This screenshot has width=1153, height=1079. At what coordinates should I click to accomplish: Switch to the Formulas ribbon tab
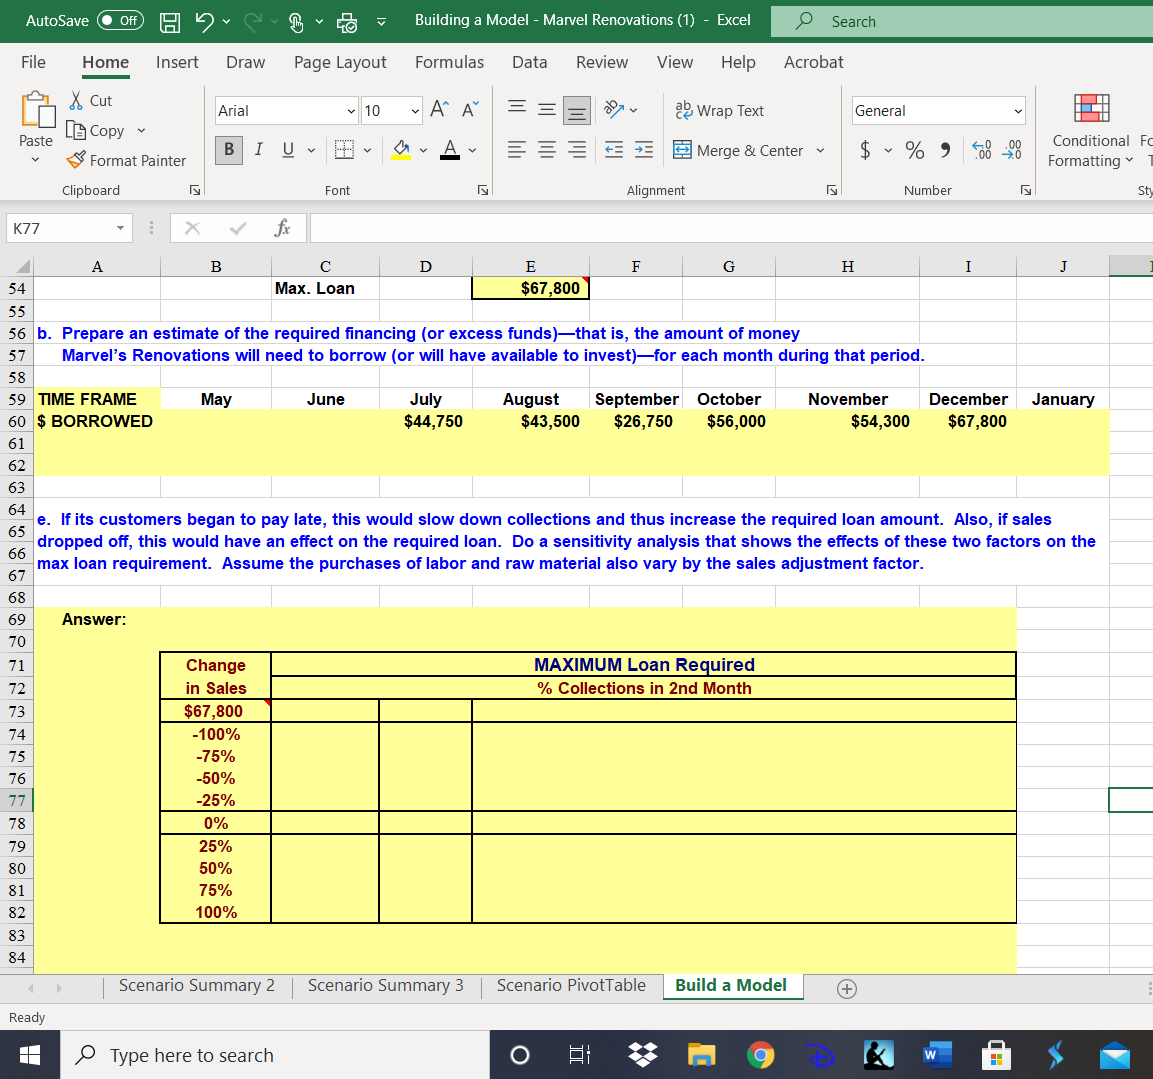coord(449,62)
